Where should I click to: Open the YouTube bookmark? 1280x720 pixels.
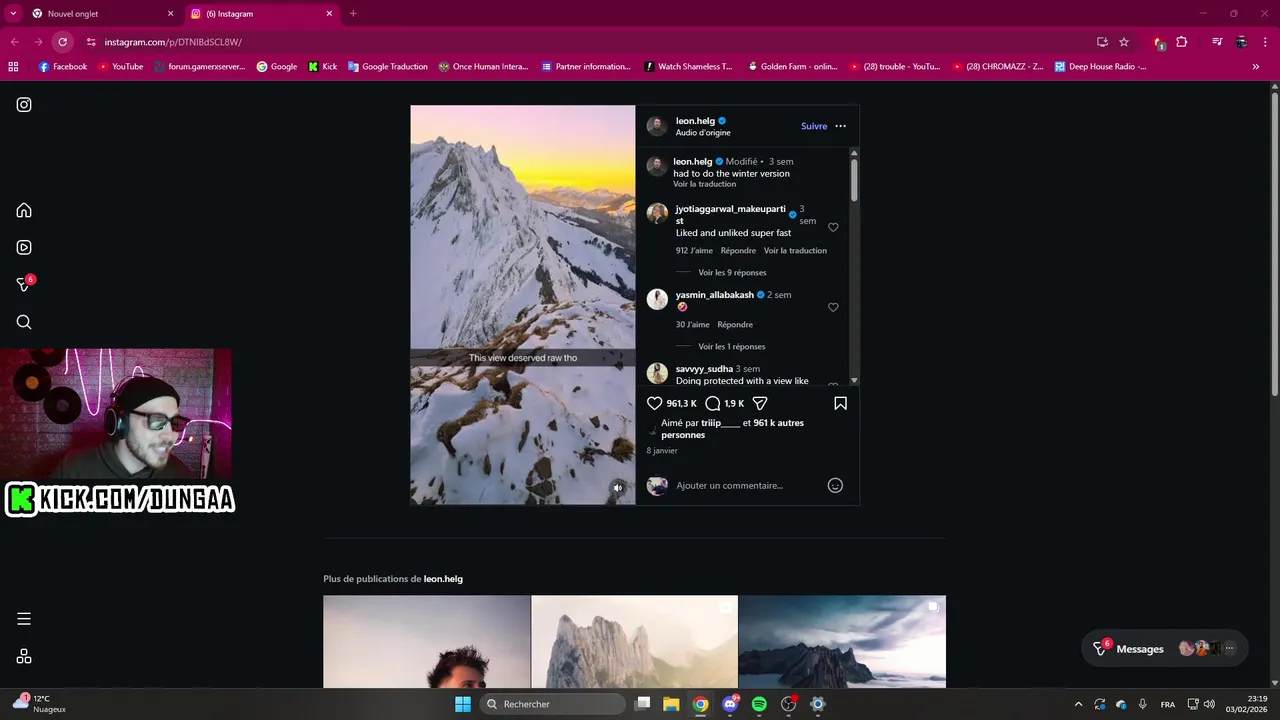pyautogui.click(x=121, y=67)
